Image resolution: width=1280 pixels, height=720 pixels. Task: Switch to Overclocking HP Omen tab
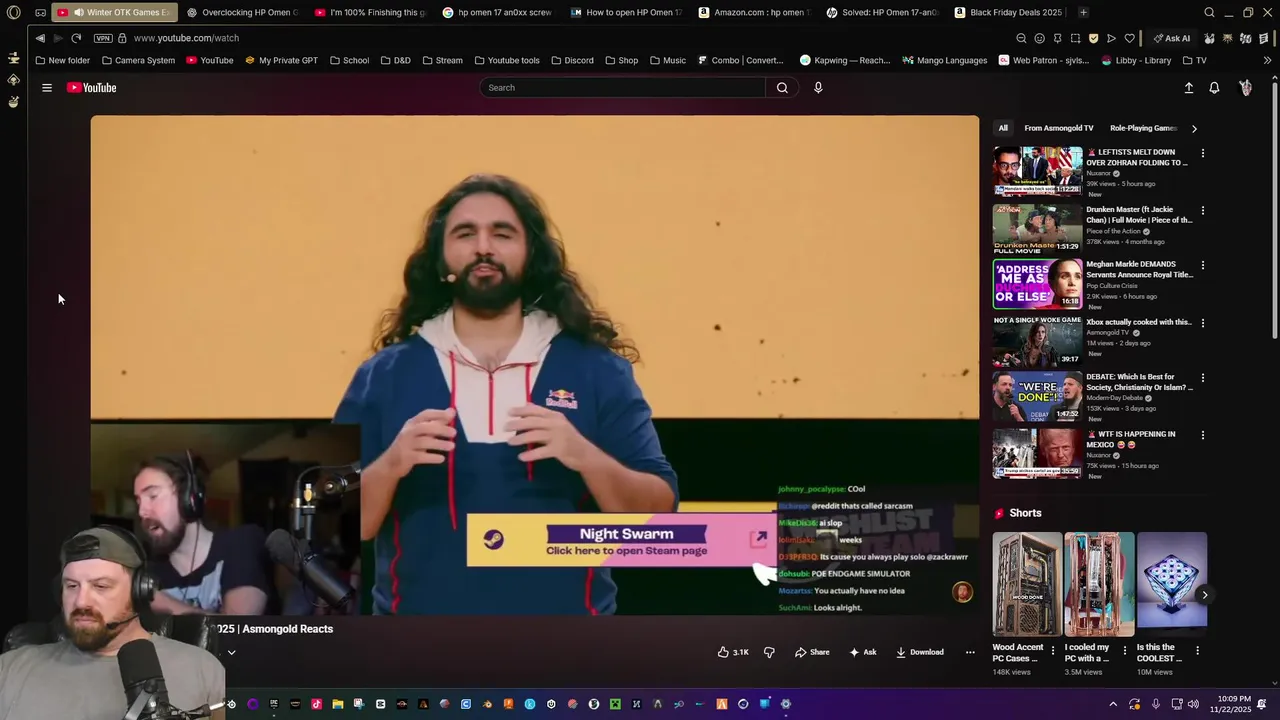tap(242, 13)
